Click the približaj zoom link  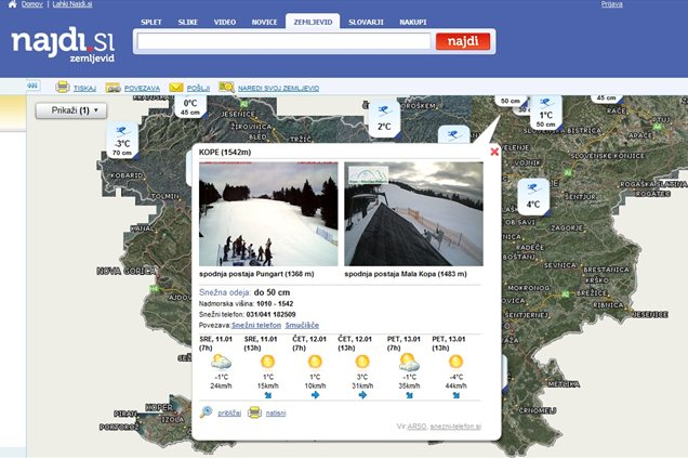coord(229,413)
